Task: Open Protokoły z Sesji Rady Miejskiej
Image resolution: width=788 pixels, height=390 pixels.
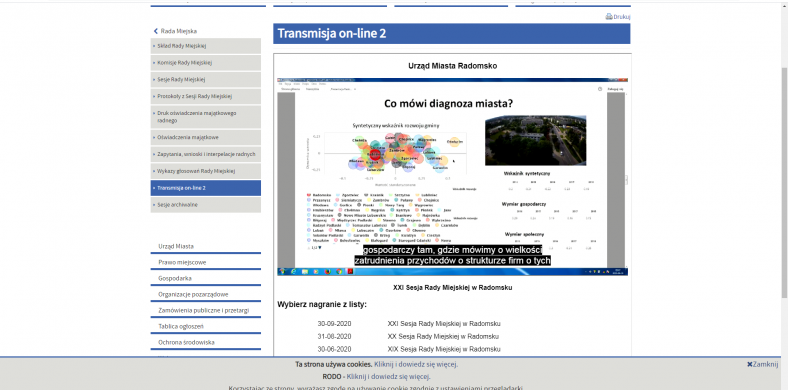Action: 206,96
